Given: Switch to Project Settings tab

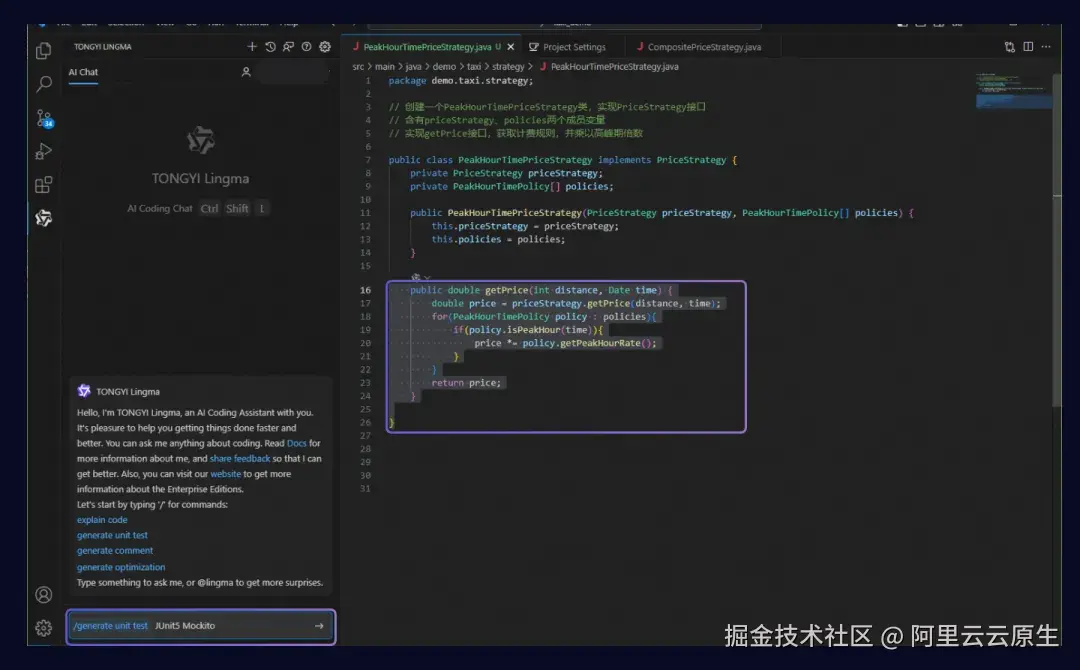Looking at the screenshot, I should point(574,47).
